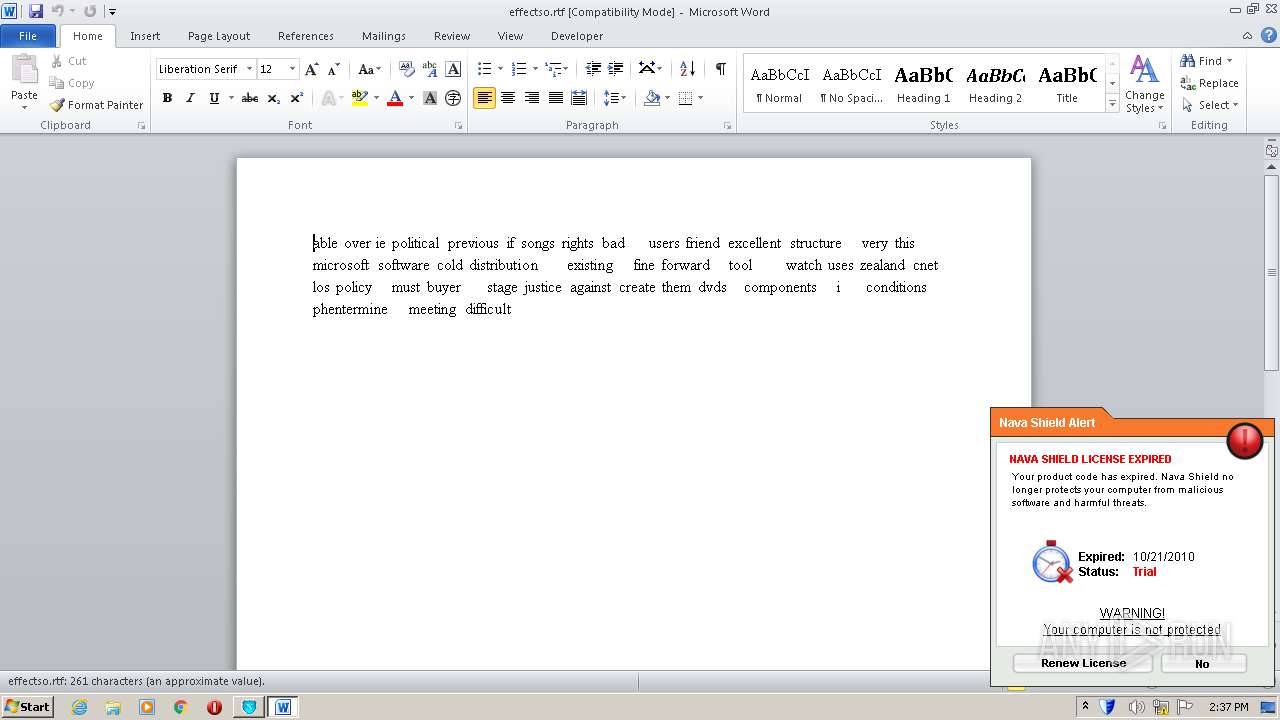Switch to the References tab
The width and height of the screenshot is (1280, 720).
[x=306, y=36]
